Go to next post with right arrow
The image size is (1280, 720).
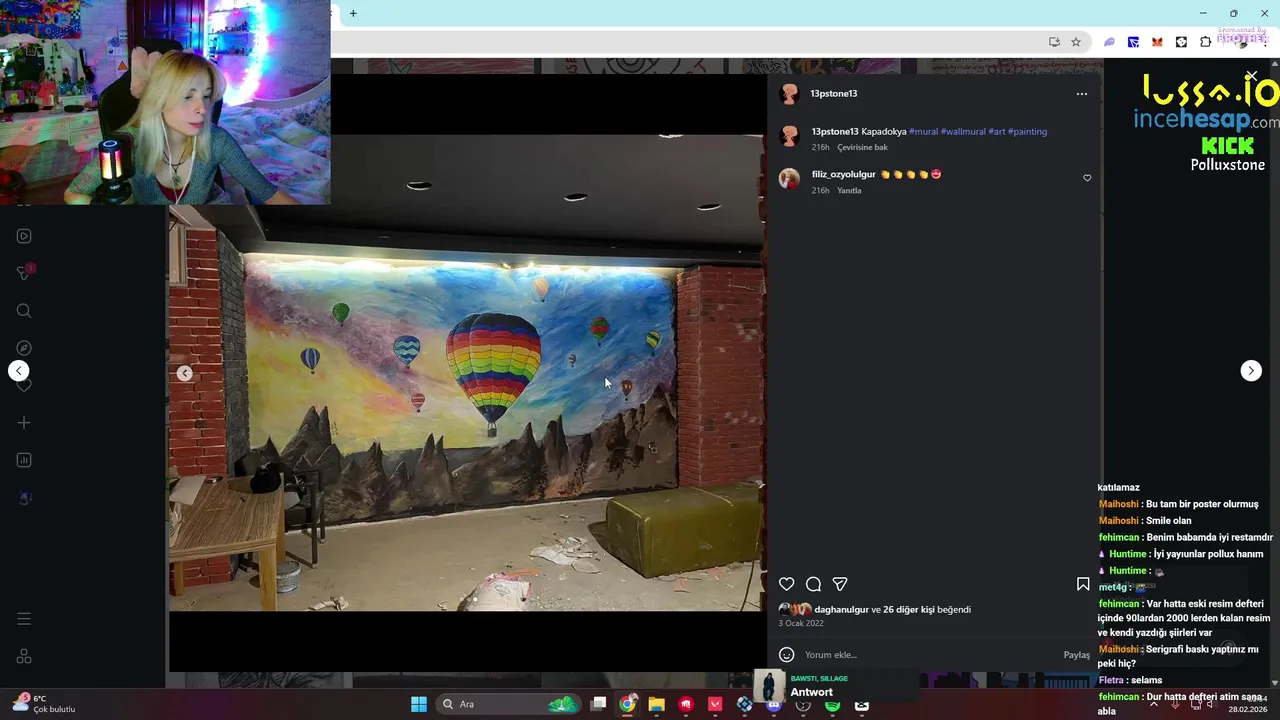coord(1251,371)
